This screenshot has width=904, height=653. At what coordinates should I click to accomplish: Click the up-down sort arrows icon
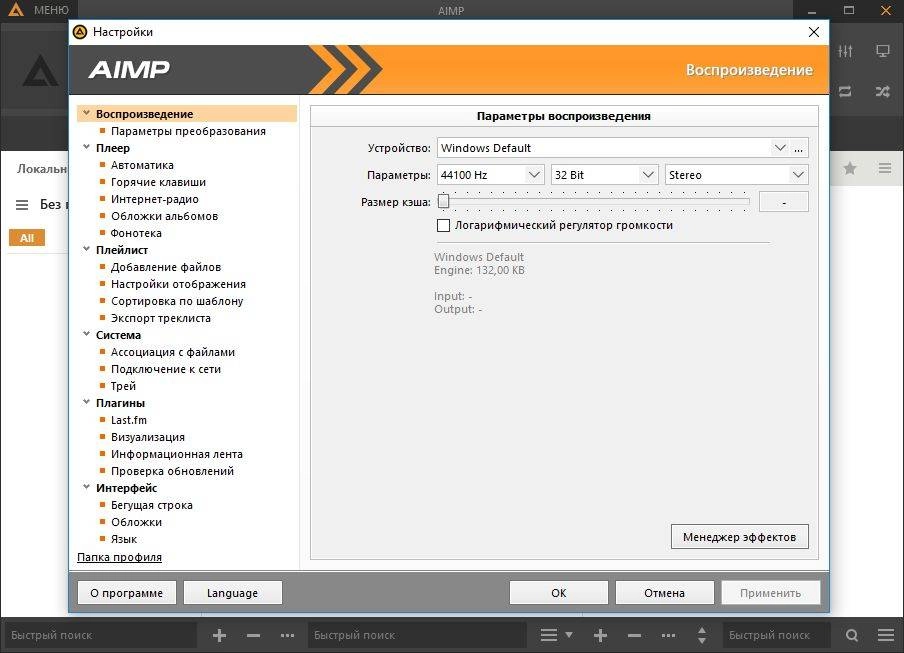click(702, 635)
